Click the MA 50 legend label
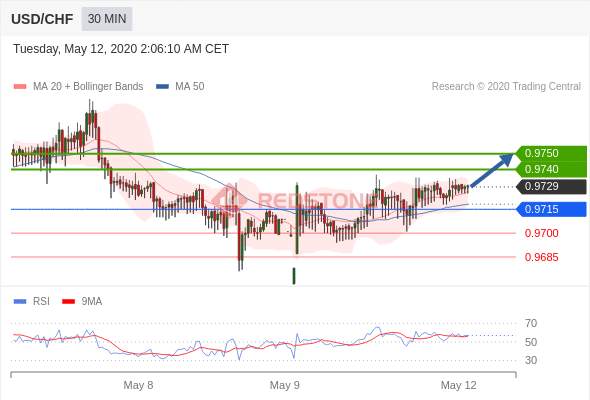 click(x=190, y=86)
